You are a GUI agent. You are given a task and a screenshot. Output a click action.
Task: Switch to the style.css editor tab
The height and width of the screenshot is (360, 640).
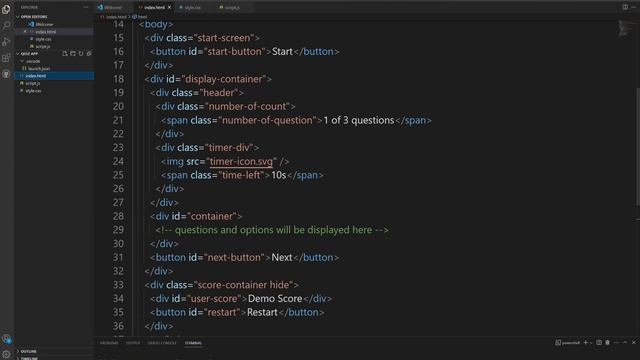(192, 7)
